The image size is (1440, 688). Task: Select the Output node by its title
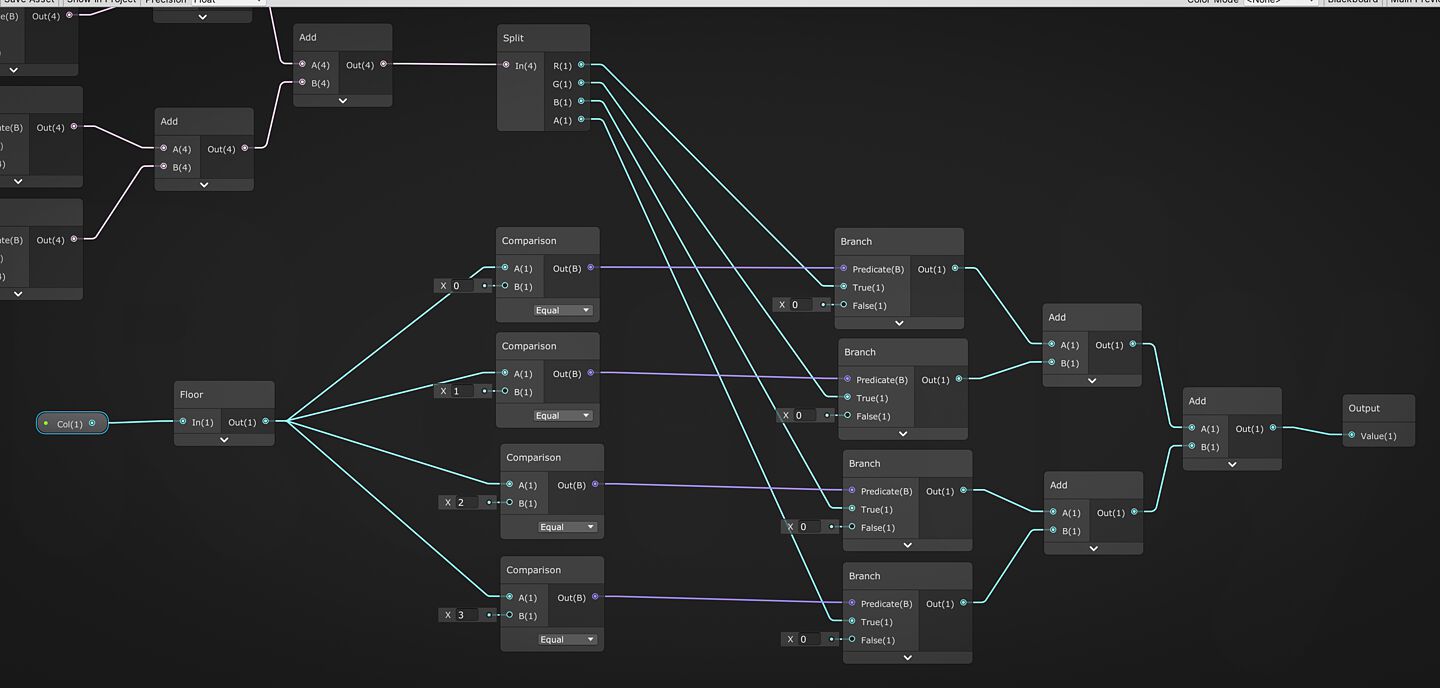[1364, 408]
